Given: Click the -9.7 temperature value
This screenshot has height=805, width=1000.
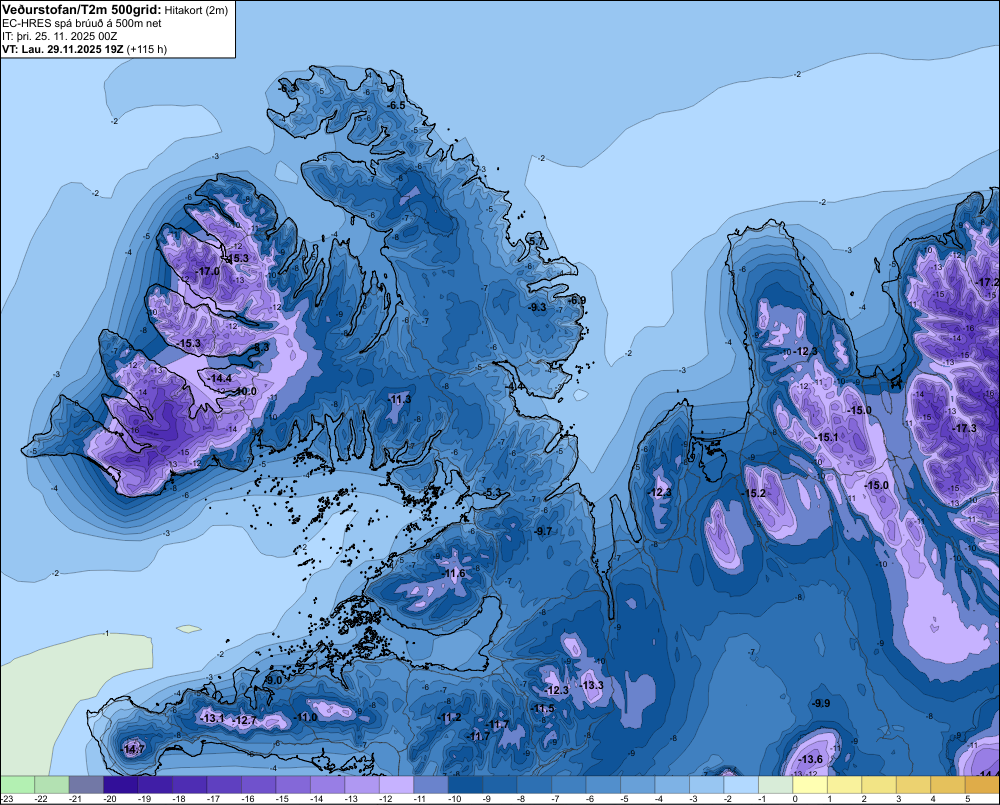Looking at the screenshot, I should [x=543, y=531].
